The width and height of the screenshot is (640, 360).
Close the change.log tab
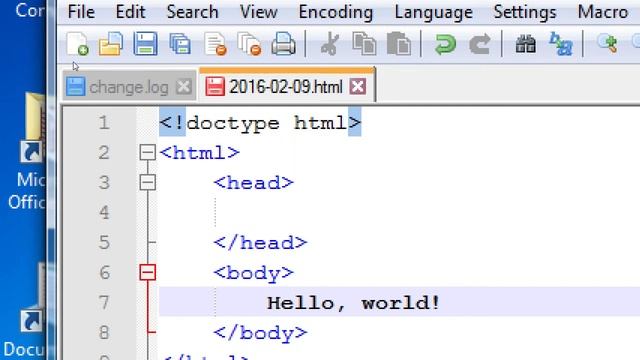click(x=184, y=87)
